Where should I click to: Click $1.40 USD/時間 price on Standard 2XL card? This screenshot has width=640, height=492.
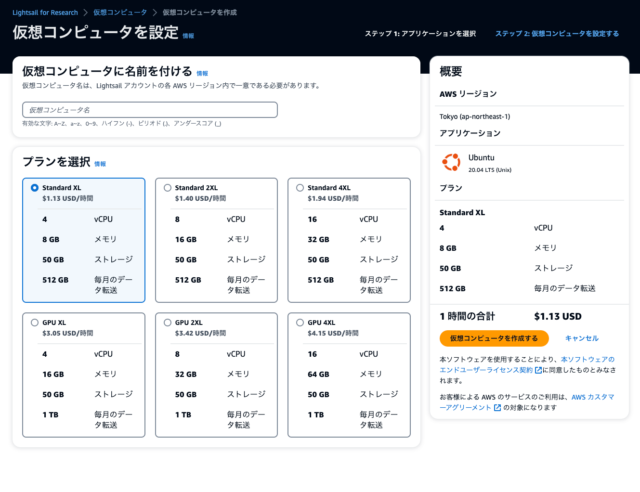coord(200,198)
